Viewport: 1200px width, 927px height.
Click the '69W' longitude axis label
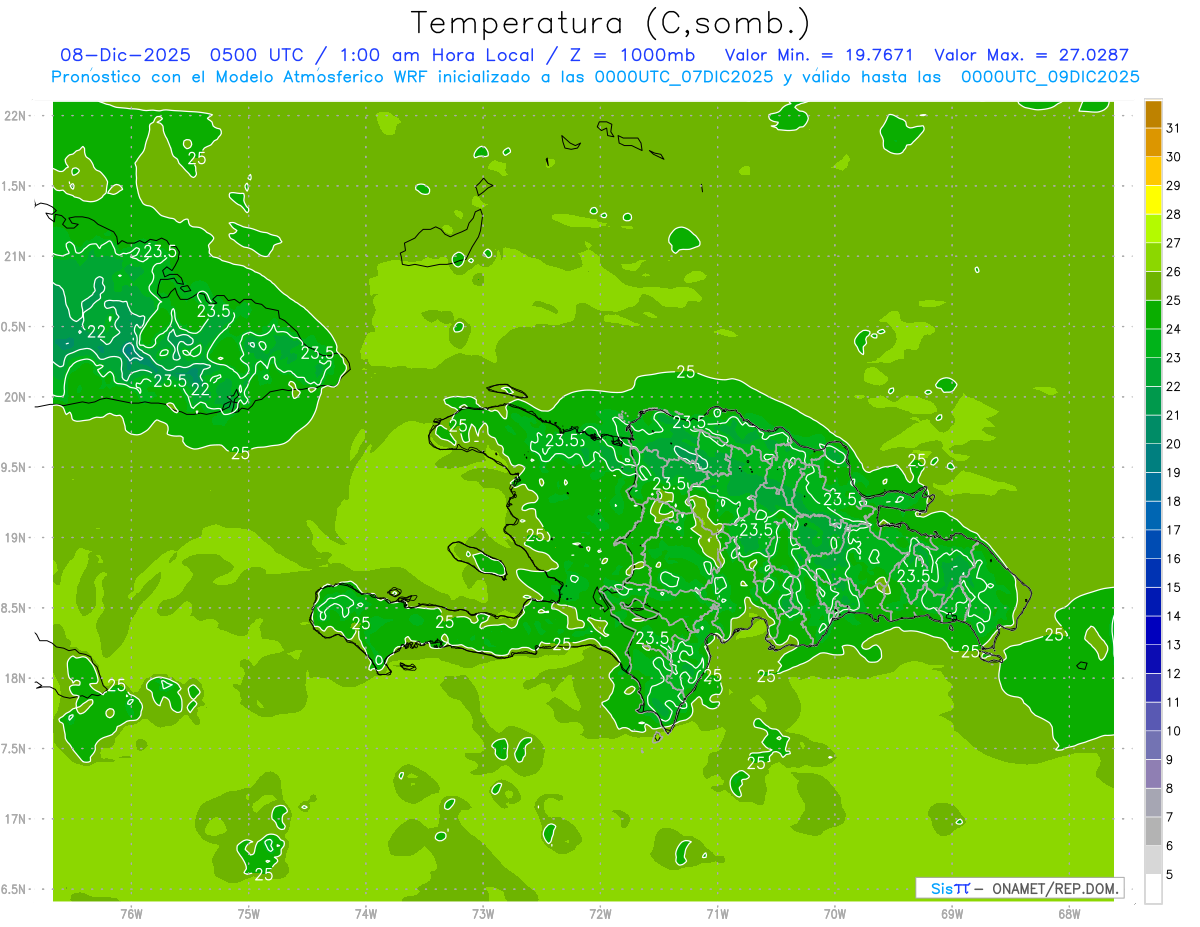(x=952, y=914)
